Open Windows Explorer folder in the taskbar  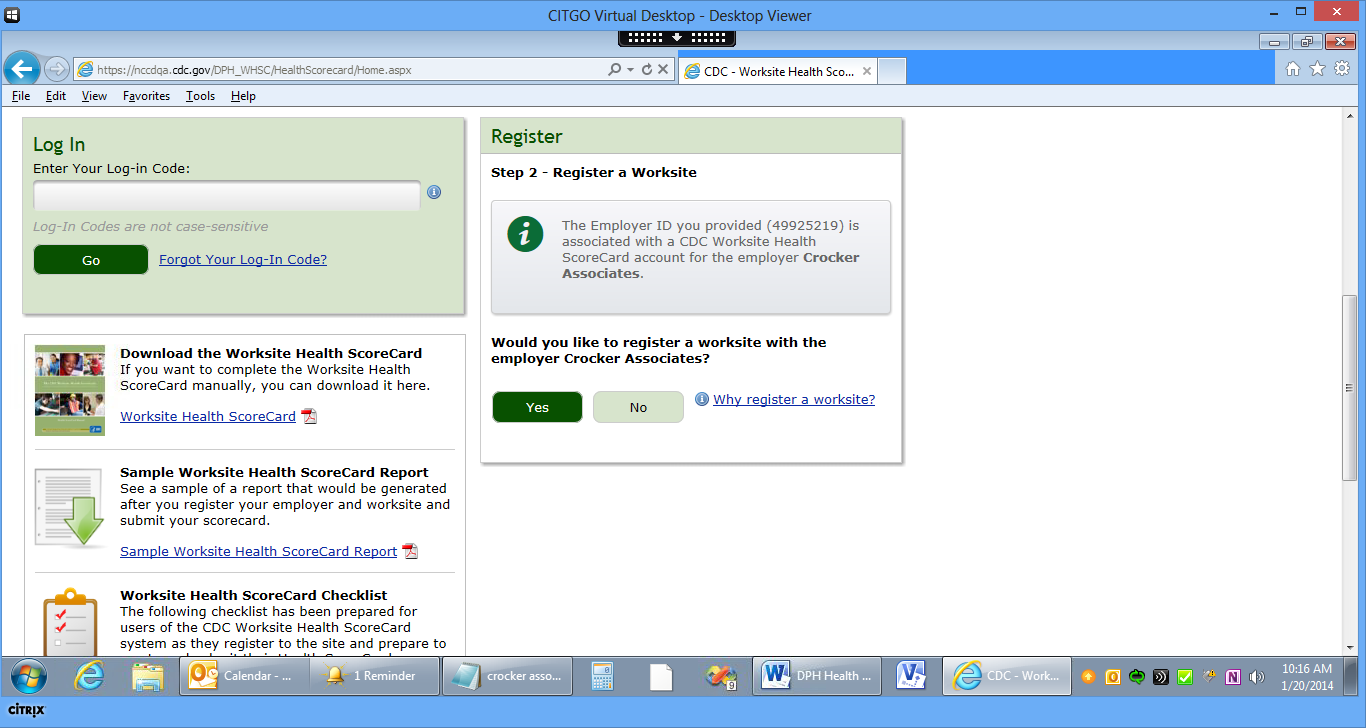148,676
